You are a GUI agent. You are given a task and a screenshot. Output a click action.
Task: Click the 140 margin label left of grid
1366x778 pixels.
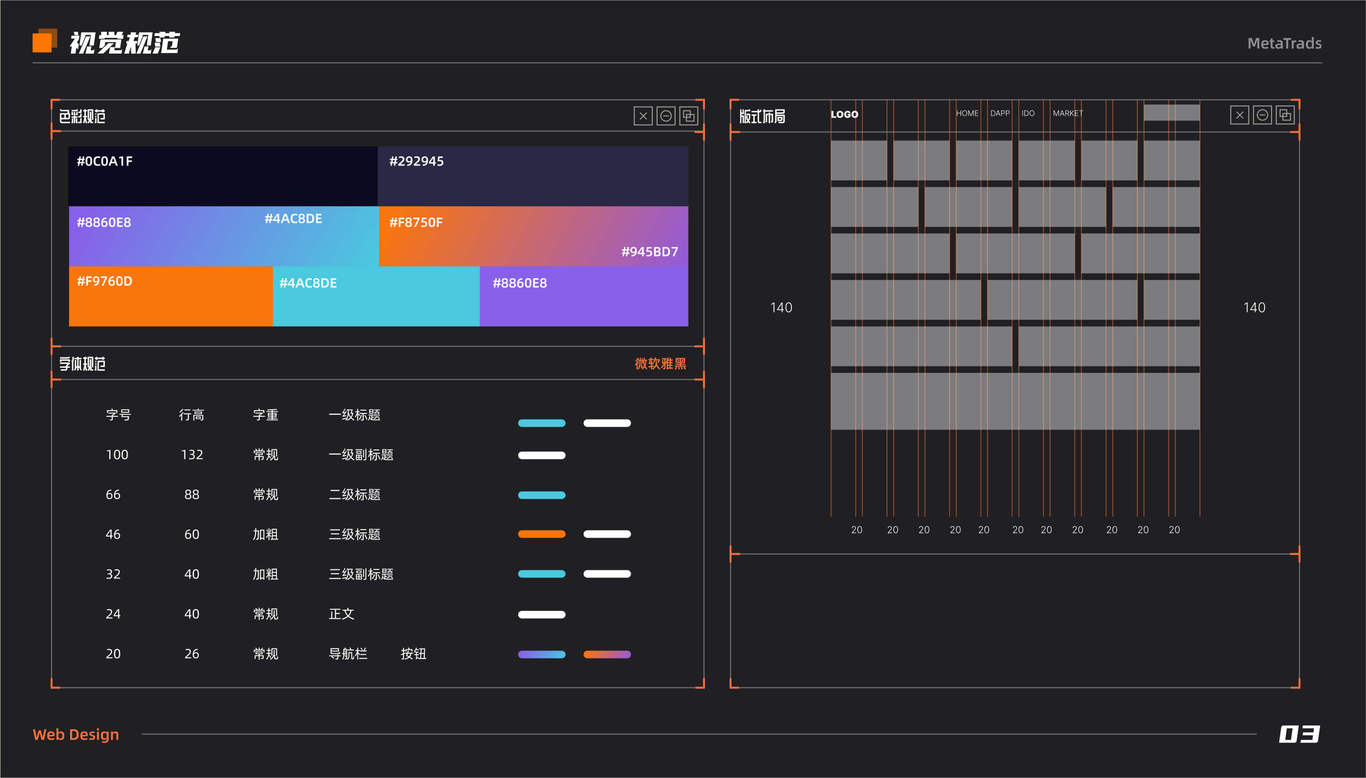click(781, 308)
